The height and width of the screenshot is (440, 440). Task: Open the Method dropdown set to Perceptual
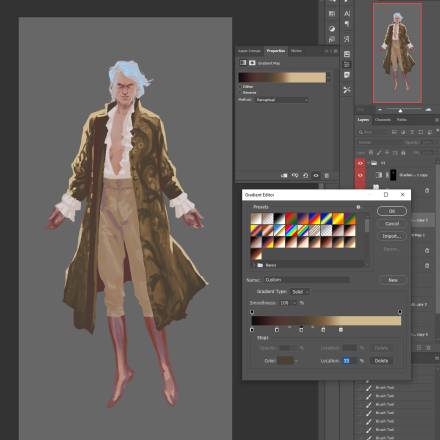(x=281, y=100)
